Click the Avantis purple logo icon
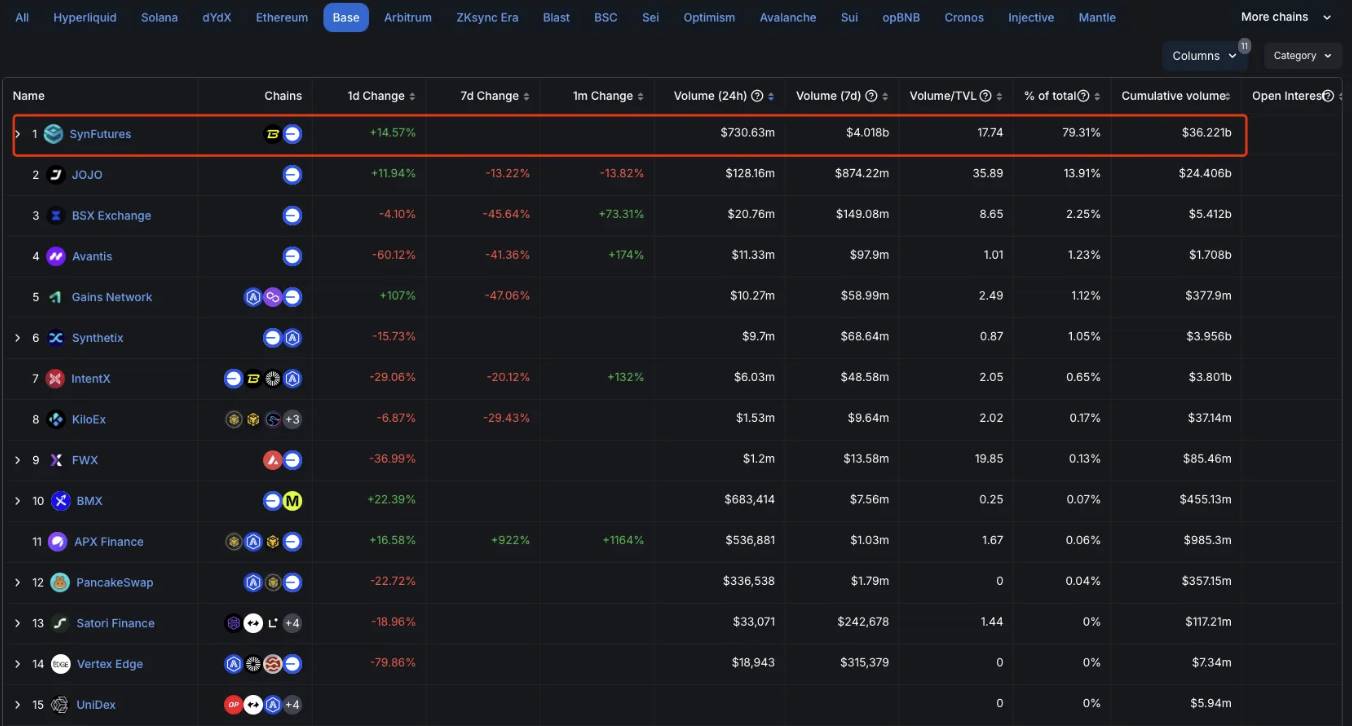 [x=56, y=257]
